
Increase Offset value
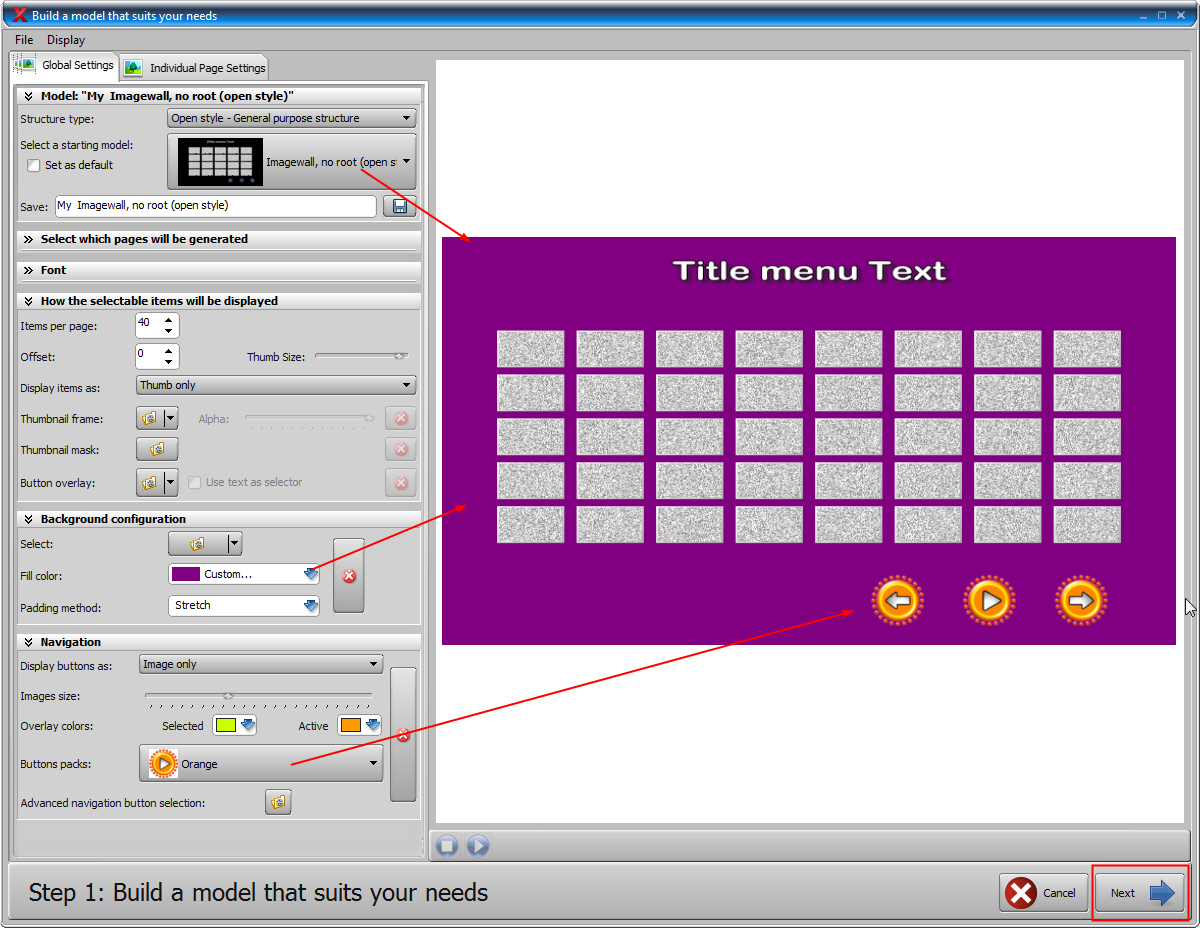pos(168,350)
